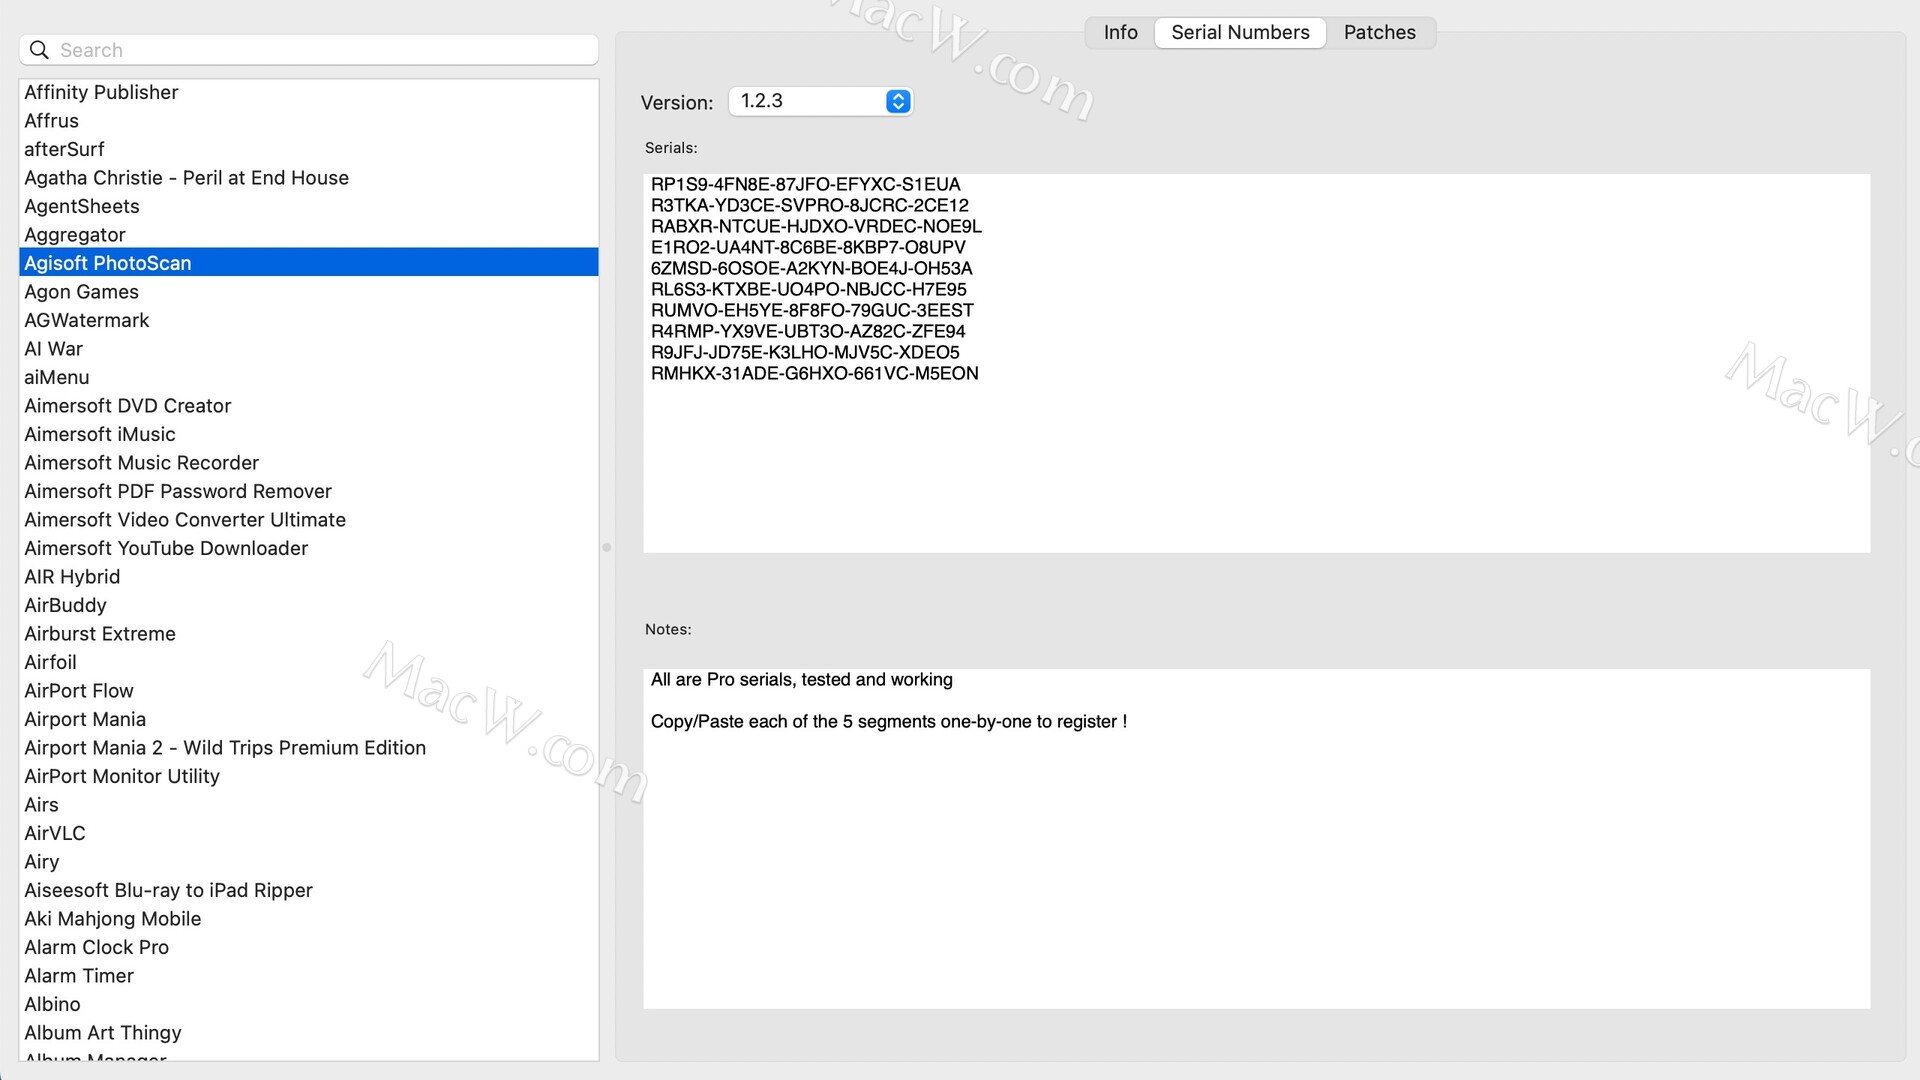Image resolution: width=1920 pixels, height=1080 pixels.
Task: Select Airport Mania 2 - Wild Trips Premium Edition
Action: (x=309, y=748)
